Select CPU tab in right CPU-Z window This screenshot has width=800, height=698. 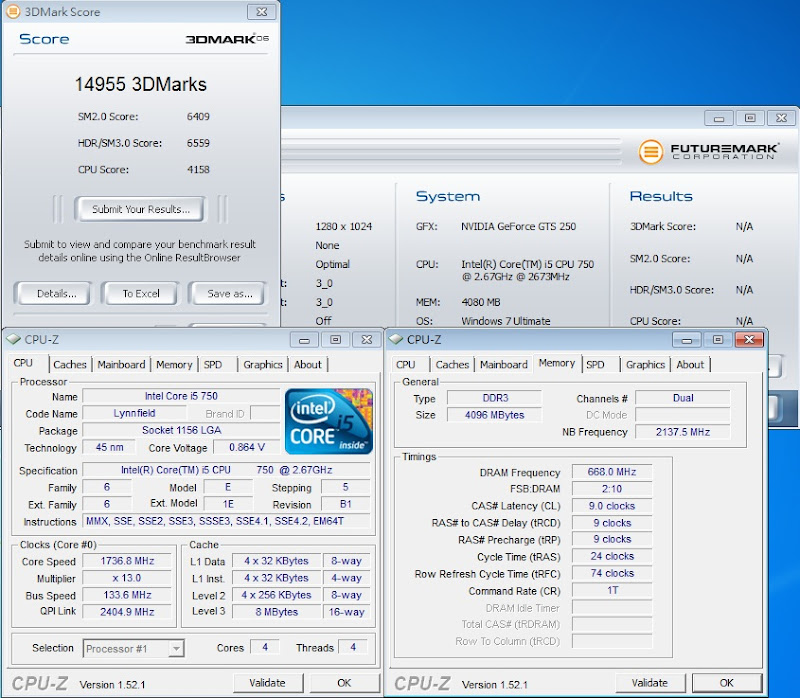click(x=406, y=364)
